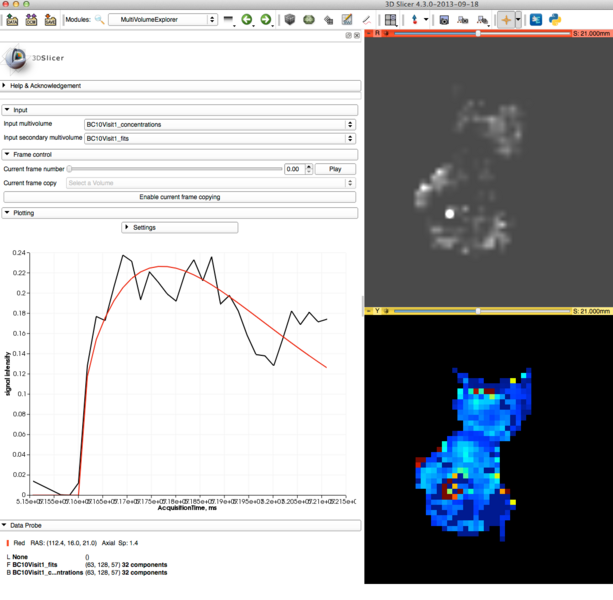
Task: Toggle the orange crosshair tool
Action: 506,20
